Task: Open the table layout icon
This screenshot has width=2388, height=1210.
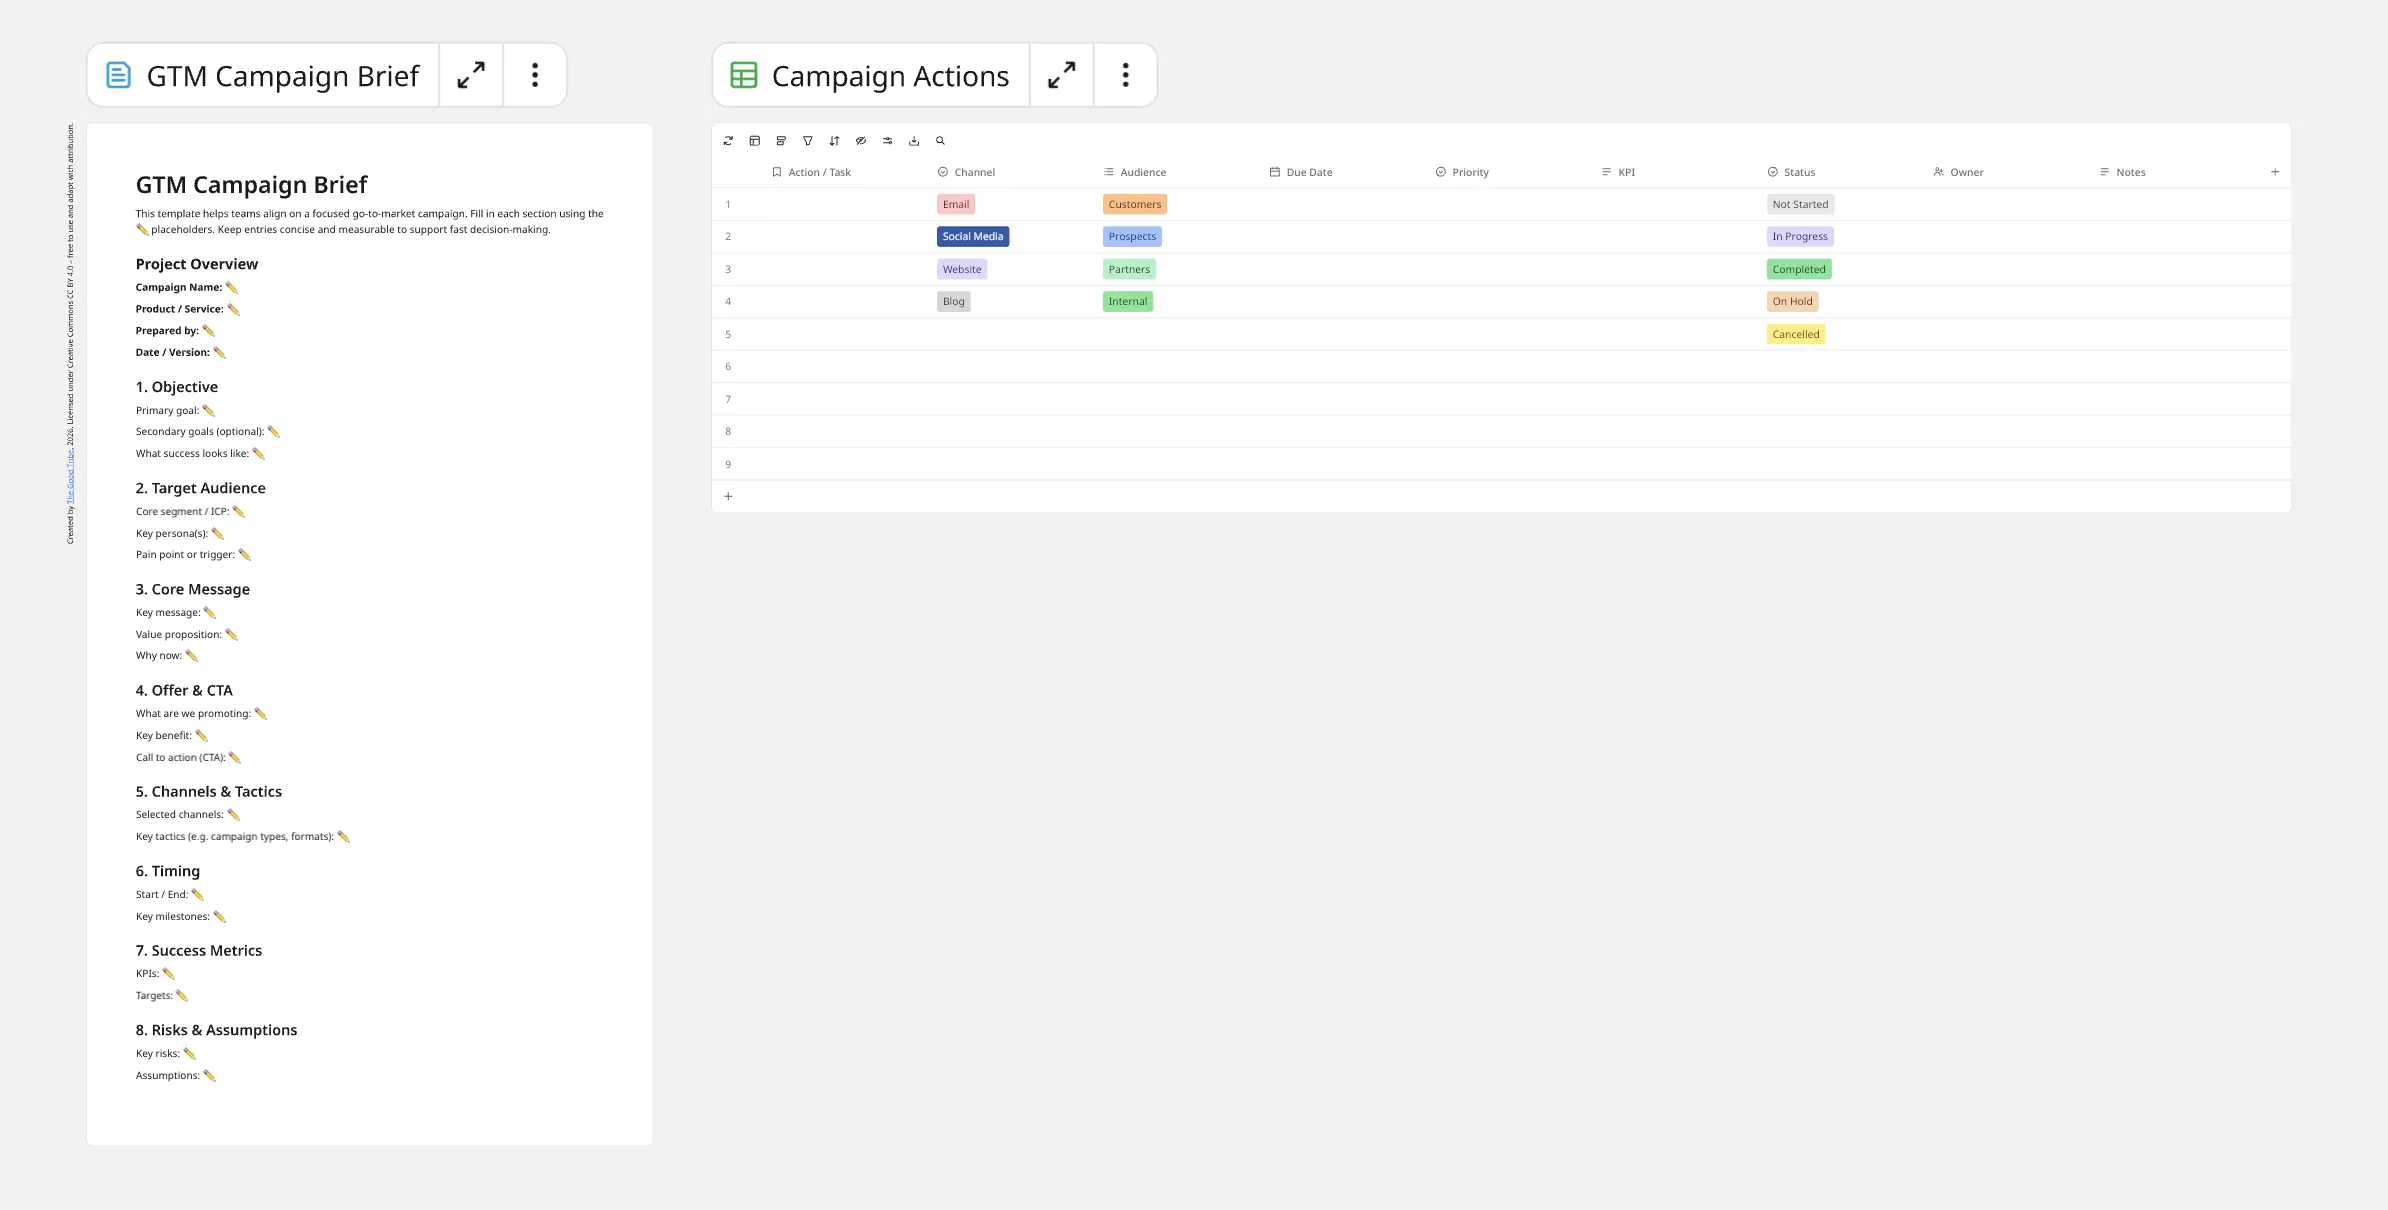Action: click(x=755, y=140)
